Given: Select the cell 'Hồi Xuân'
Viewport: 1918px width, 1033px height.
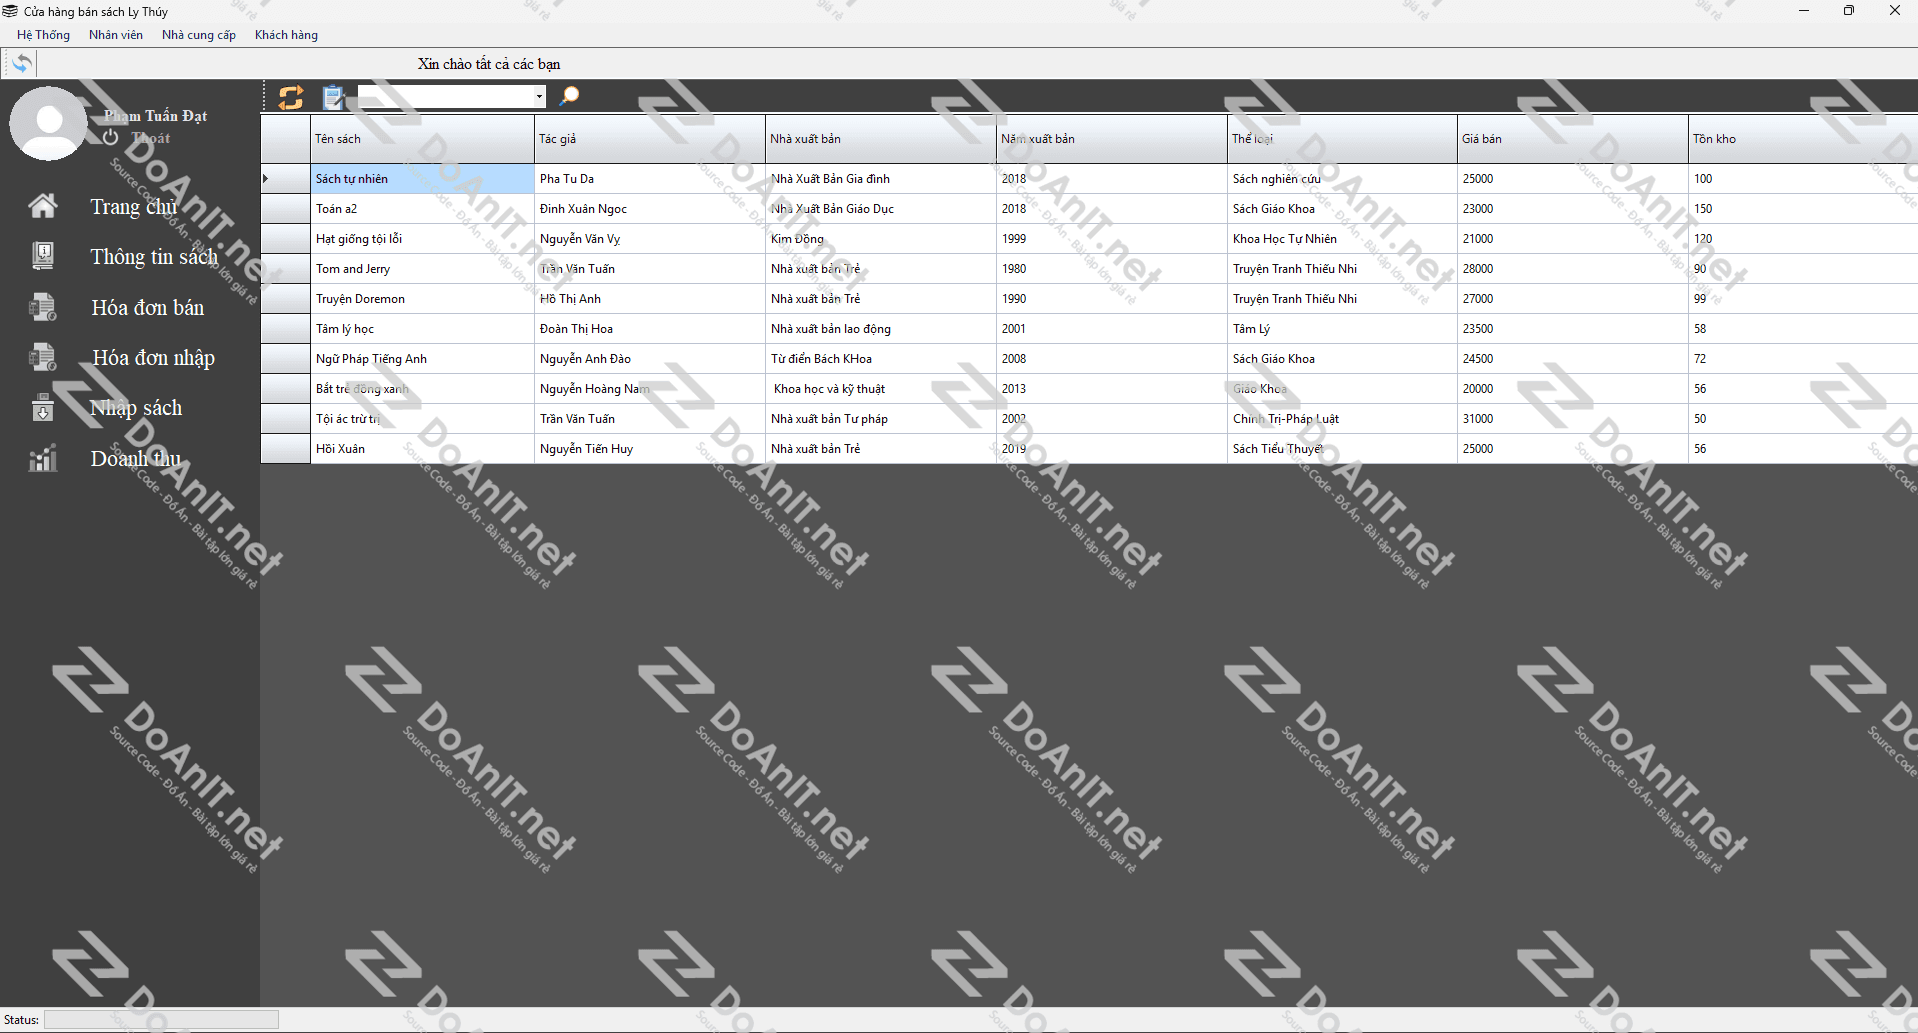Looking at the screenshot, I should point(422,449).
